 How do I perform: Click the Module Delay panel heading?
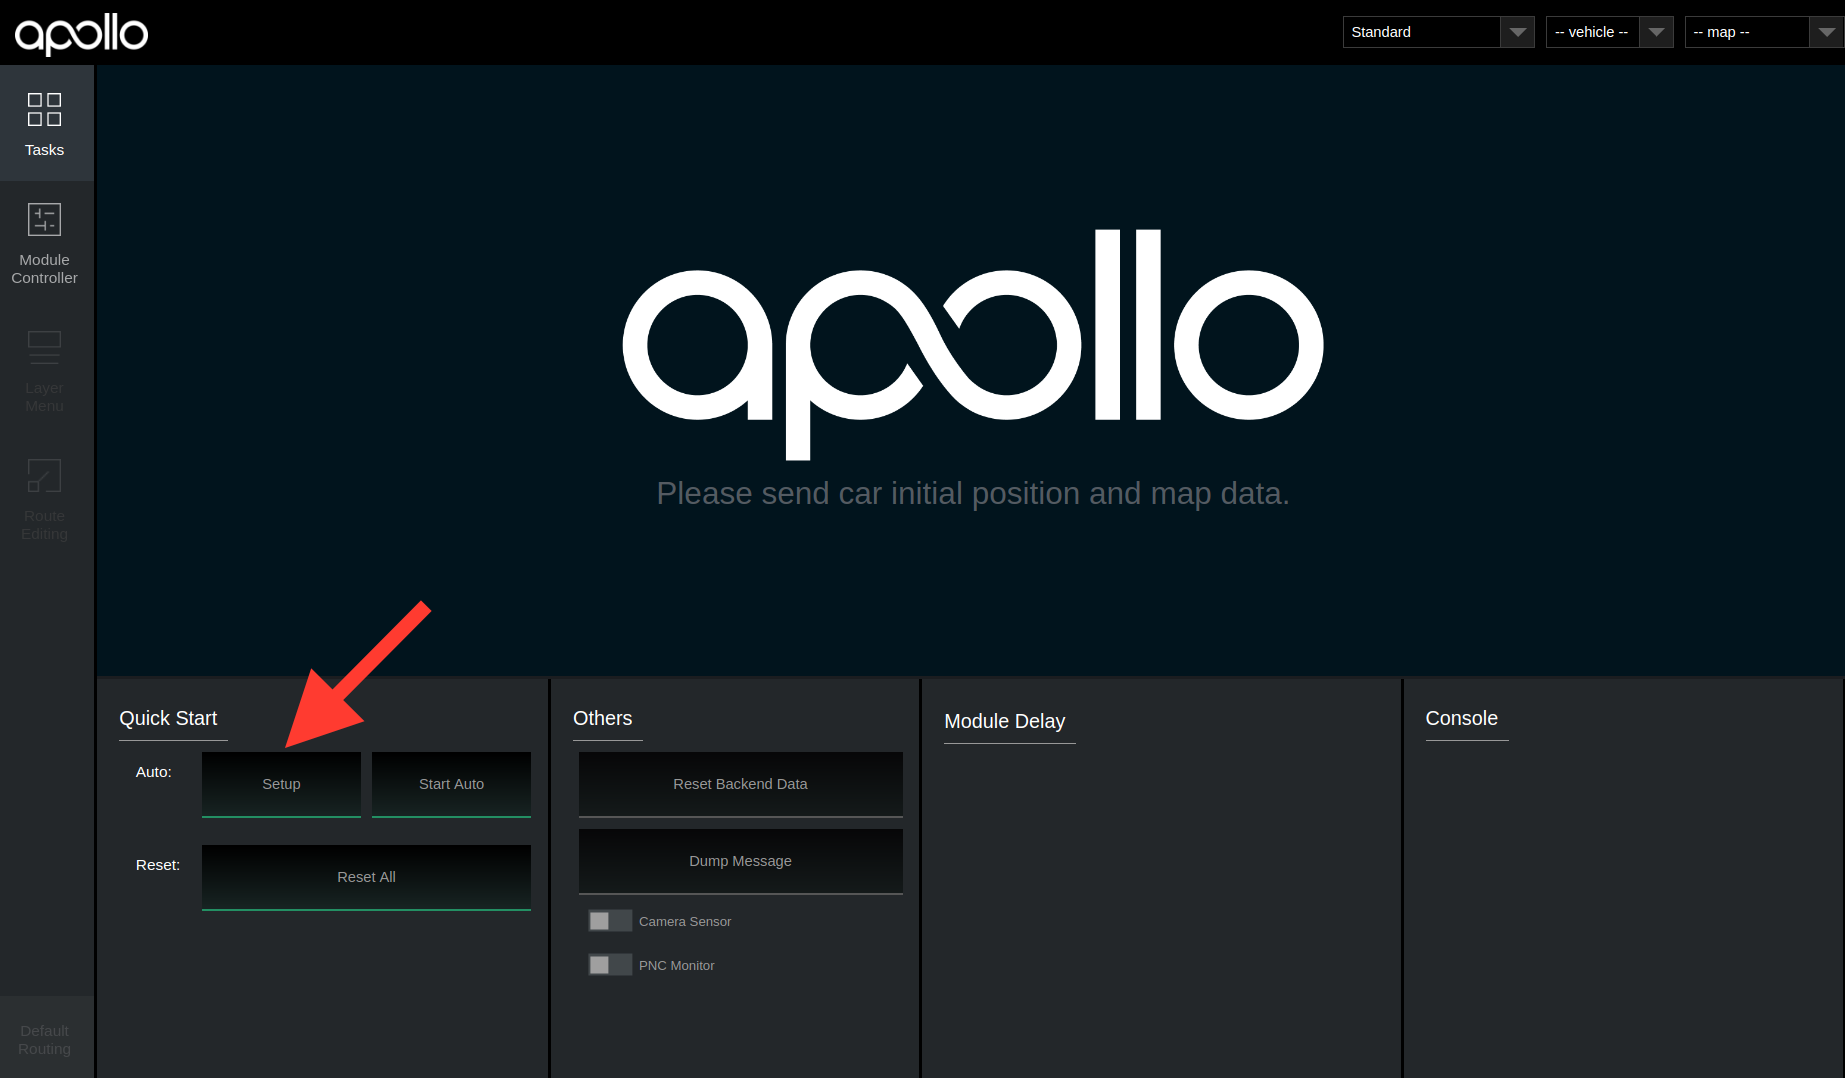coord(1004,721)
